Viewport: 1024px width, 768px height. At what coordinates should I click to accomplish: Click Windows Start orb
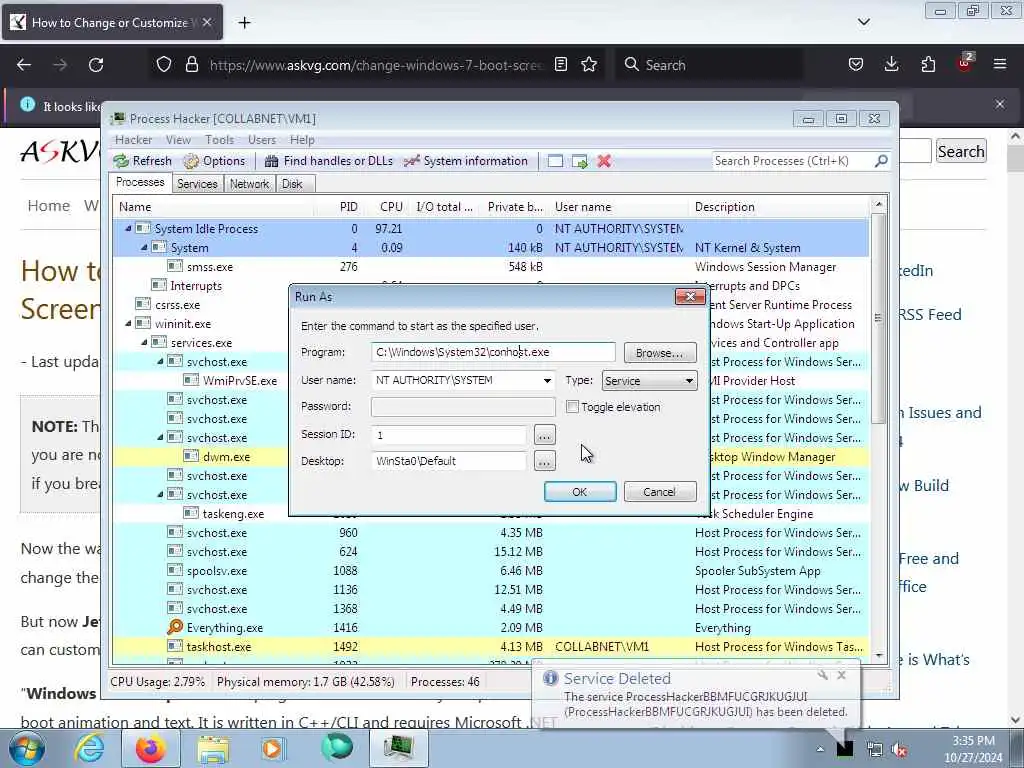26,748
